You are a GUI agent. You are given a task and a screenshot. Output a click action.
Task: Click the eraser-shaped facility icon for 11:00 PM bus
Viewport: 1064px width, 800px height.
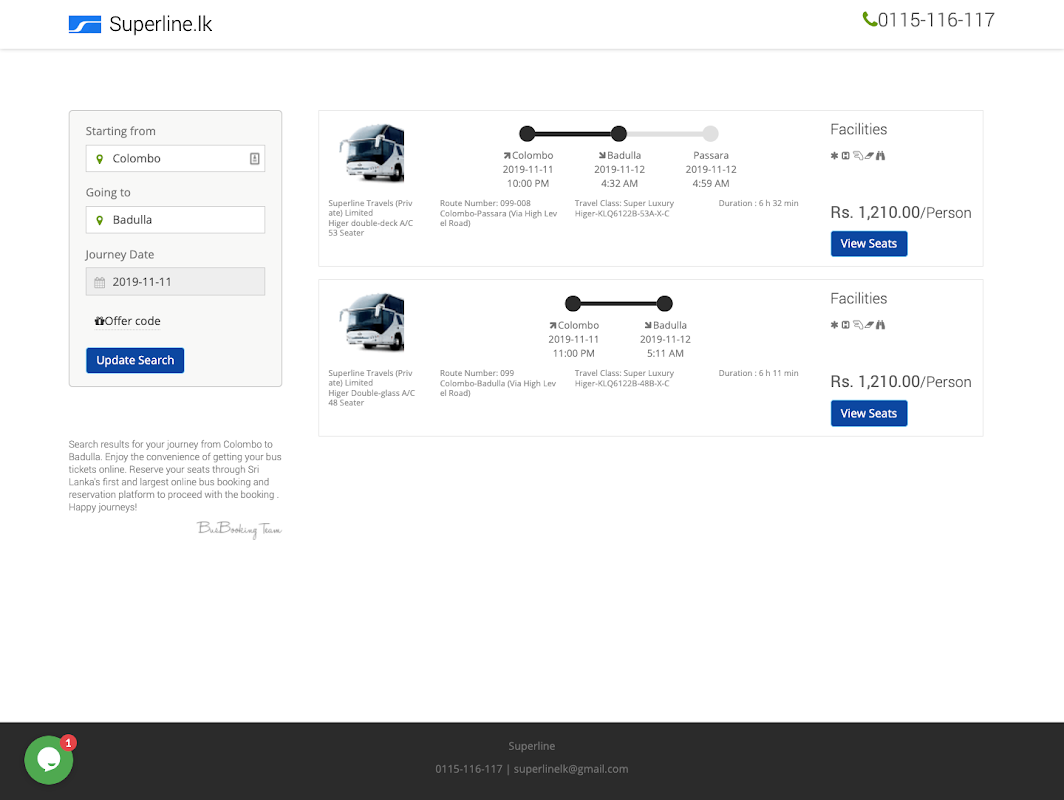coord(869,325)
